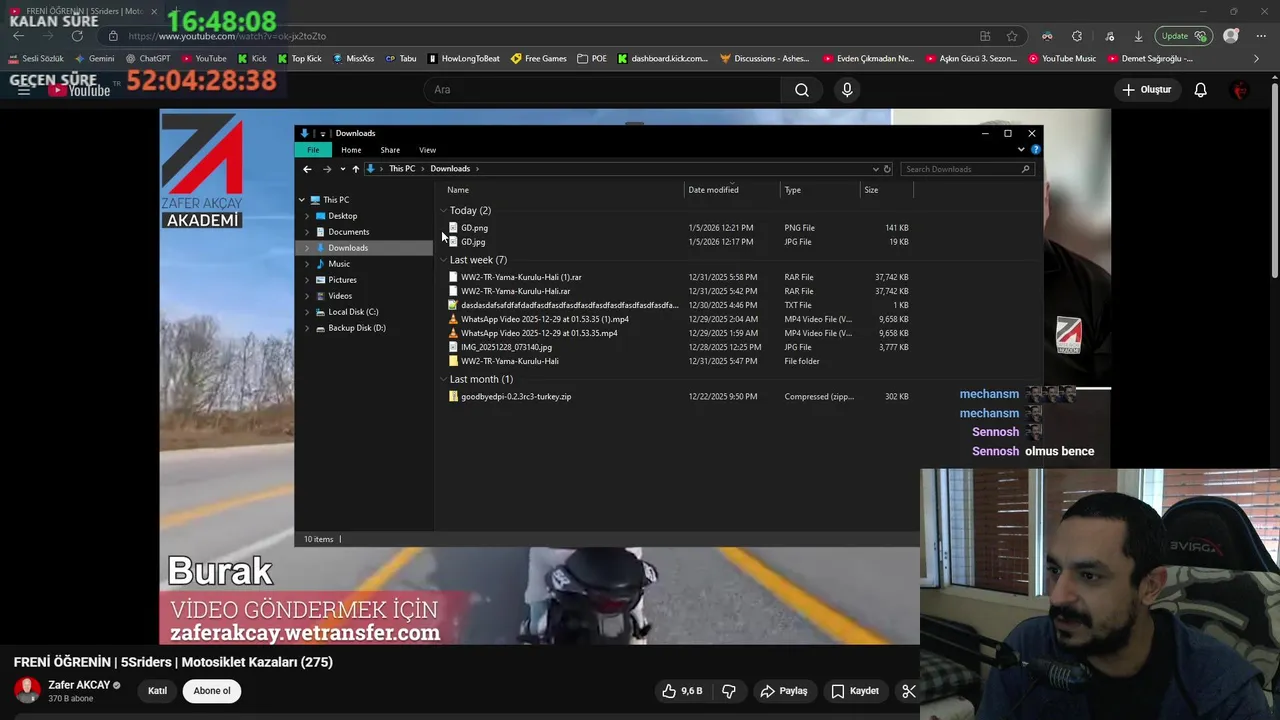Open YouTube notifications bell
The image size is (1280, 720).
point(1200,90)
